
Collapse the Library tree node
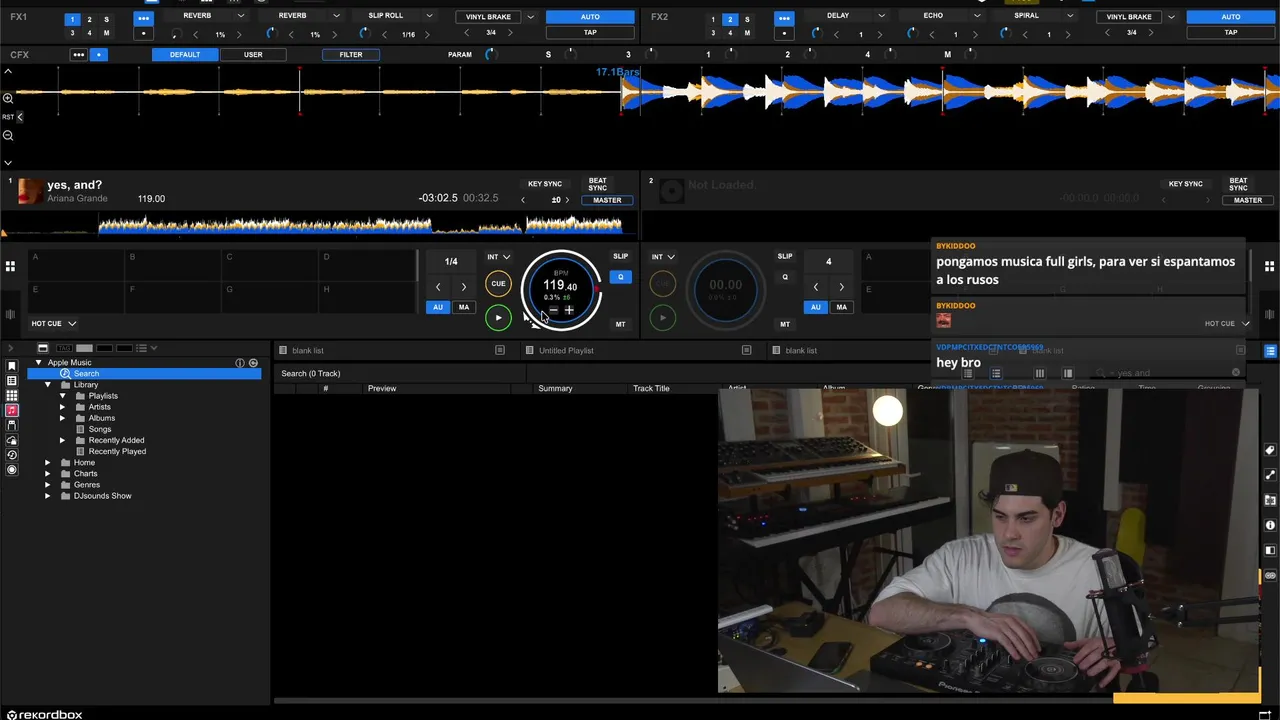47,385
